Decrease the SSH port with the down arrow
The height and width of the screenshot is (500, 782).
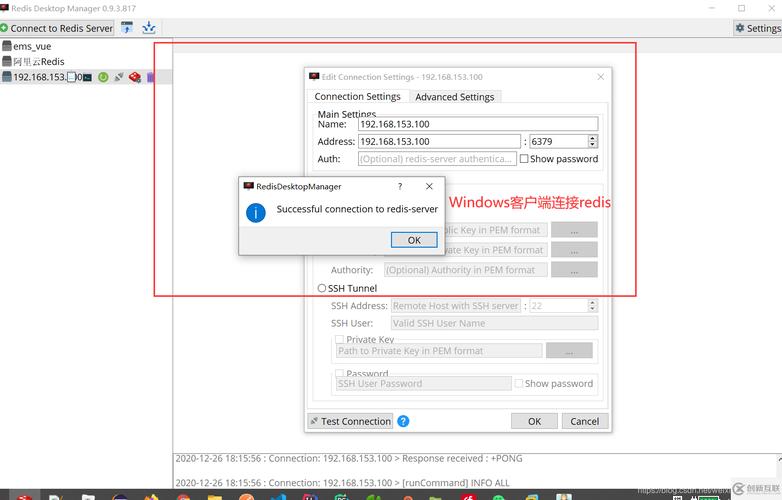coord(592,309)
